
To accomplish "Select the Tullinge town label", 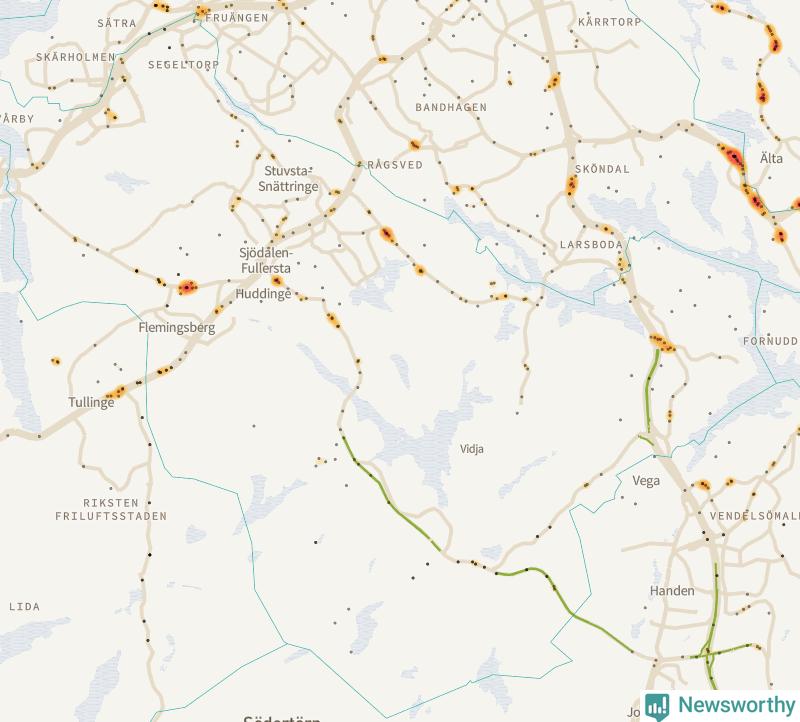I will tap(91, 402).
